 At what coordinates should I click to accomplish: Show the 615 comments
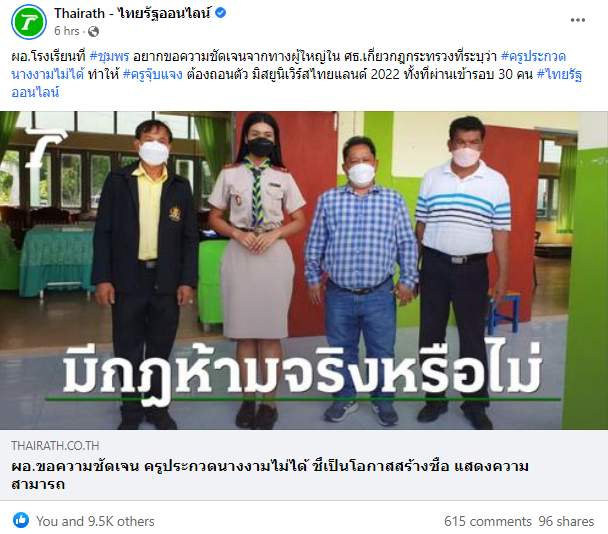coord(487,521)
